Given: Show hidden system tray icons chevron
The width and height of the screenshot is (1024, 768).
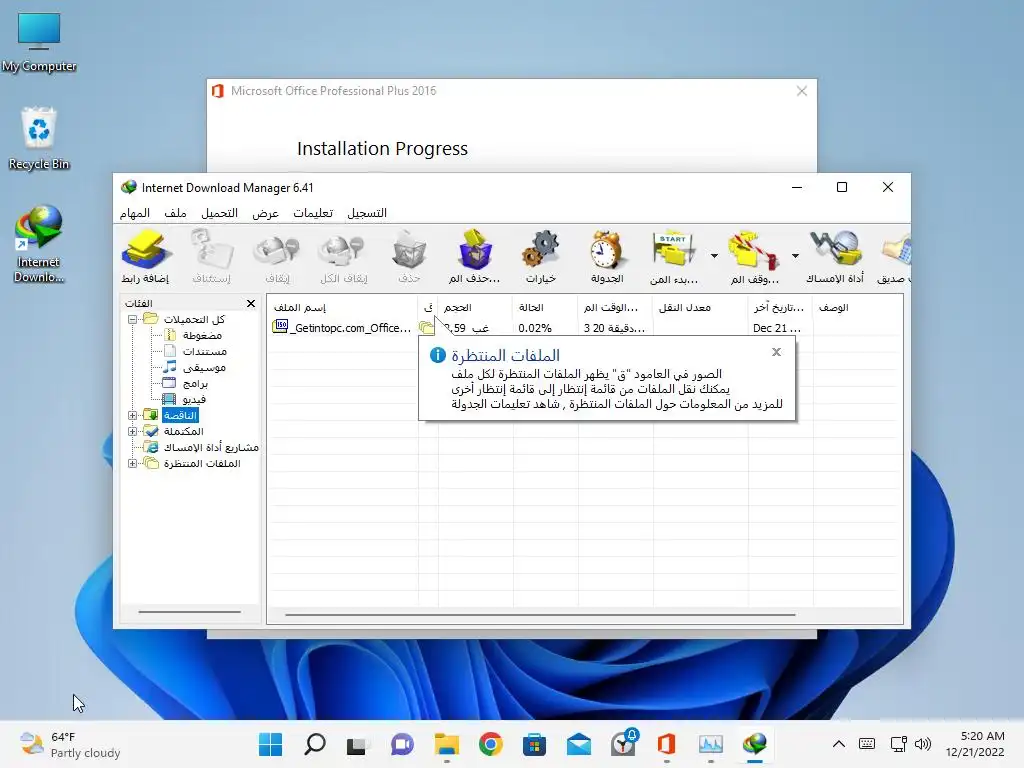Looking at the screenshot, I should tap(839, 744).
